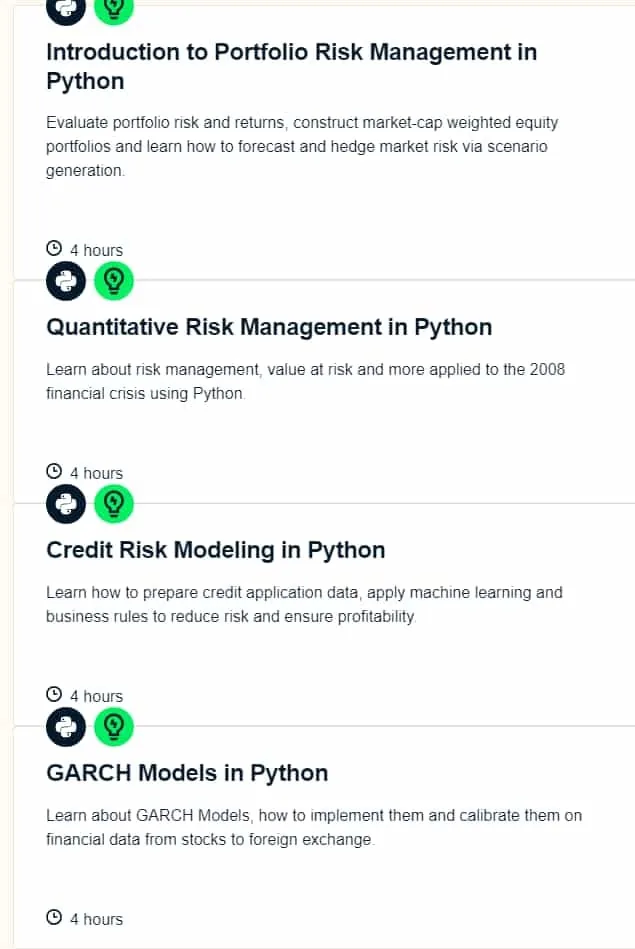Click the 2008 financial crisis description text
The height and width of the screenshot is (949, 635).
305,381
